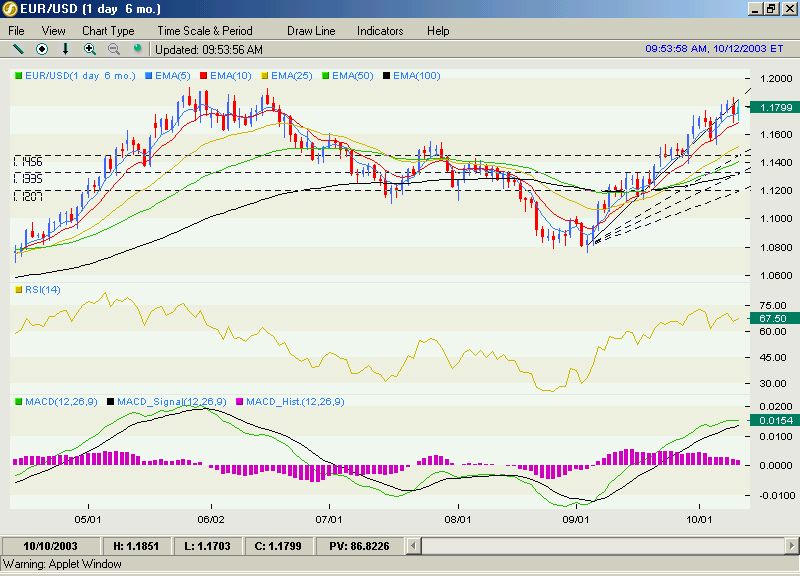This screenshot has height=576, width=800.
Task: Click the 1.1207 dashed level label
Action: click(x=28, y=196)
